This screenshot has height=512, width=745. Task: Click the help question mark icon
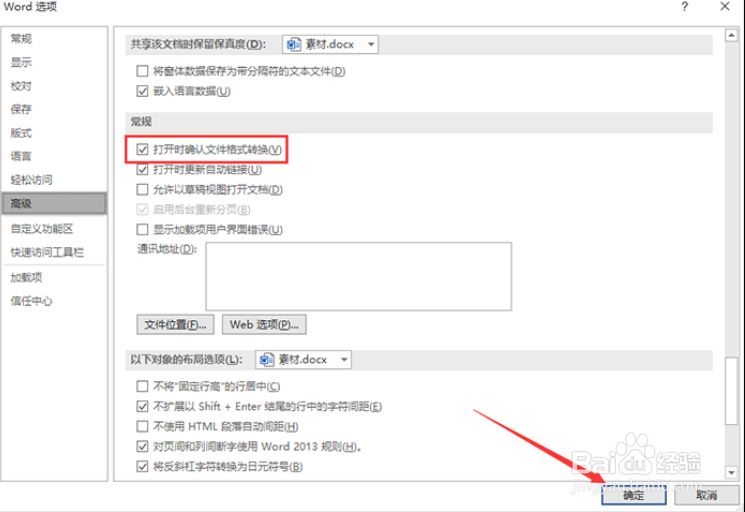[x=685, y=7]
